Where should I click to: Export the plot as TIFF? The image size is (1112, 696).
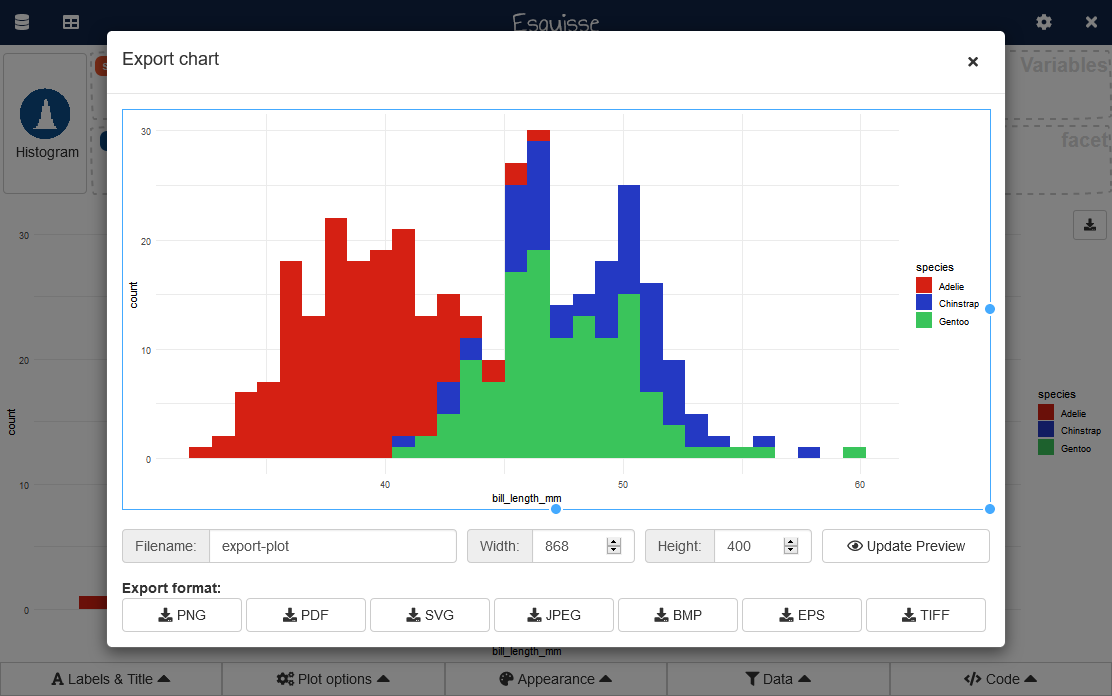tap(926, 615)
